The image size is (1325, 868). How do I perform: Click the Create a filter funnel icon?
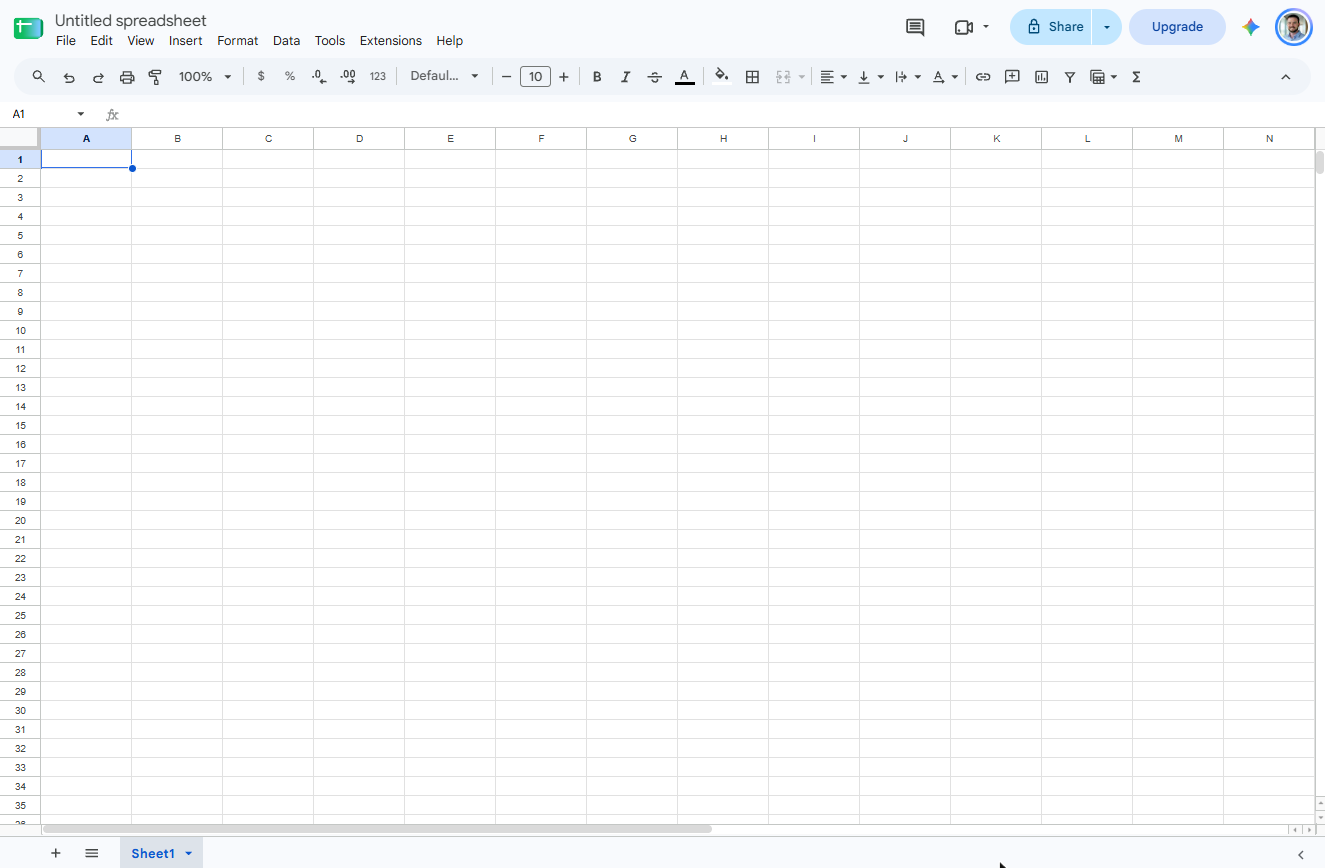[x=1070, y=77]
